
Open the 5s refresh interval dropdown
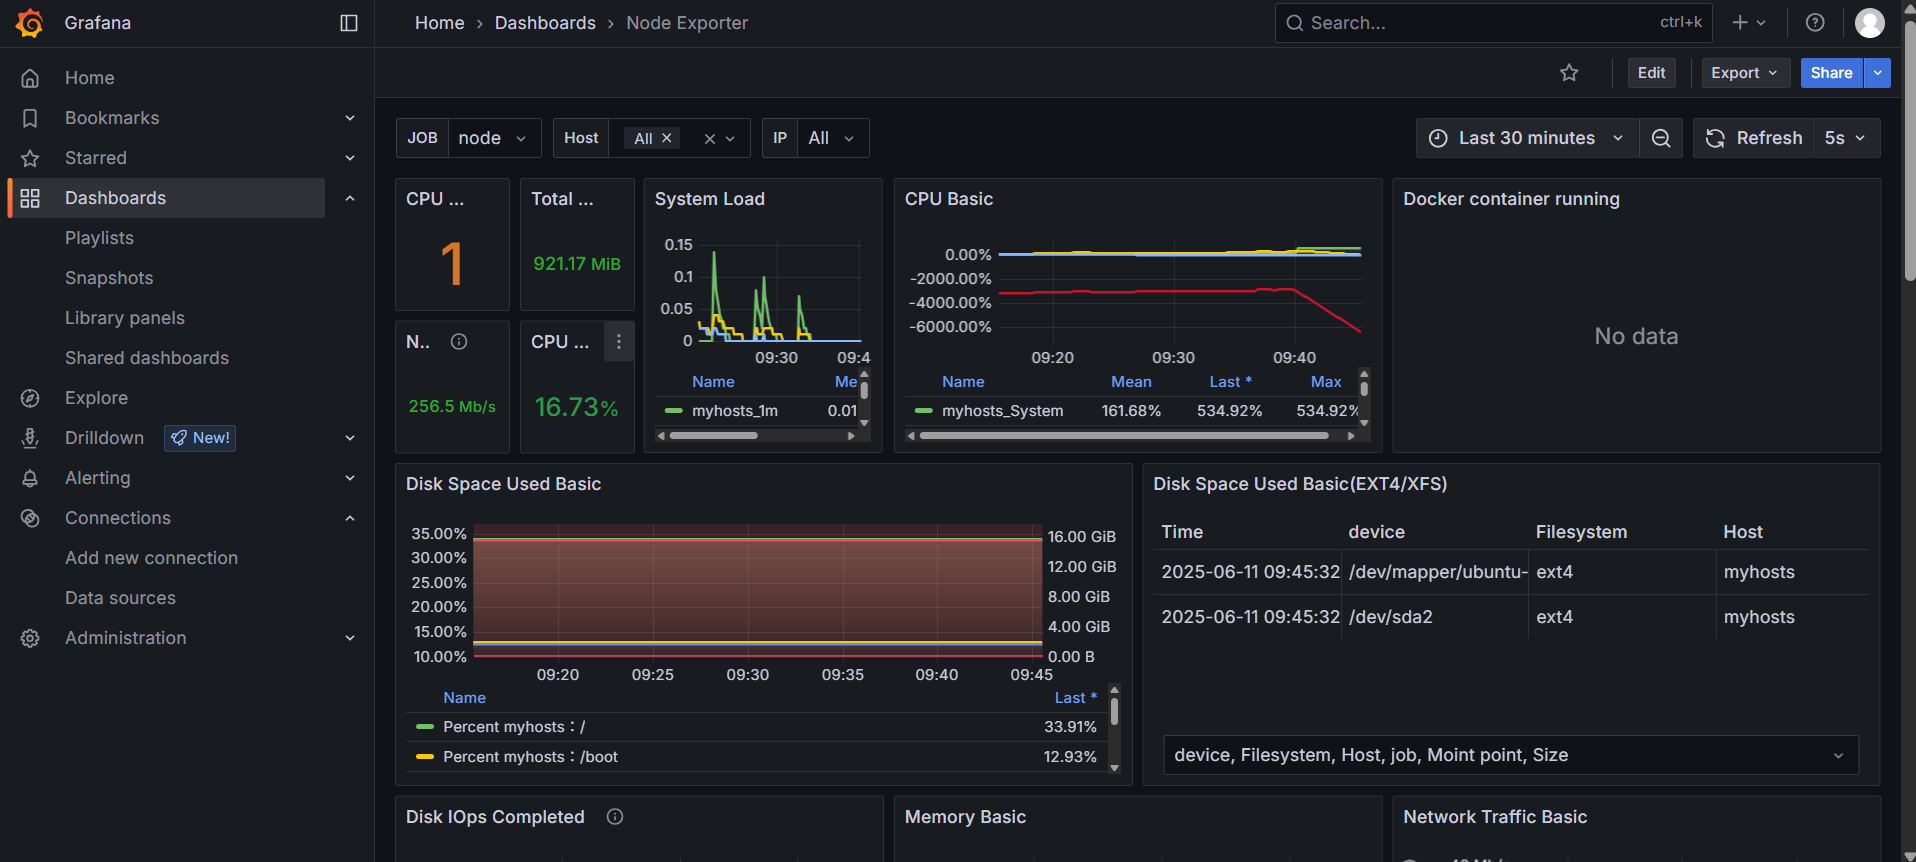[x=1846, y=138]
